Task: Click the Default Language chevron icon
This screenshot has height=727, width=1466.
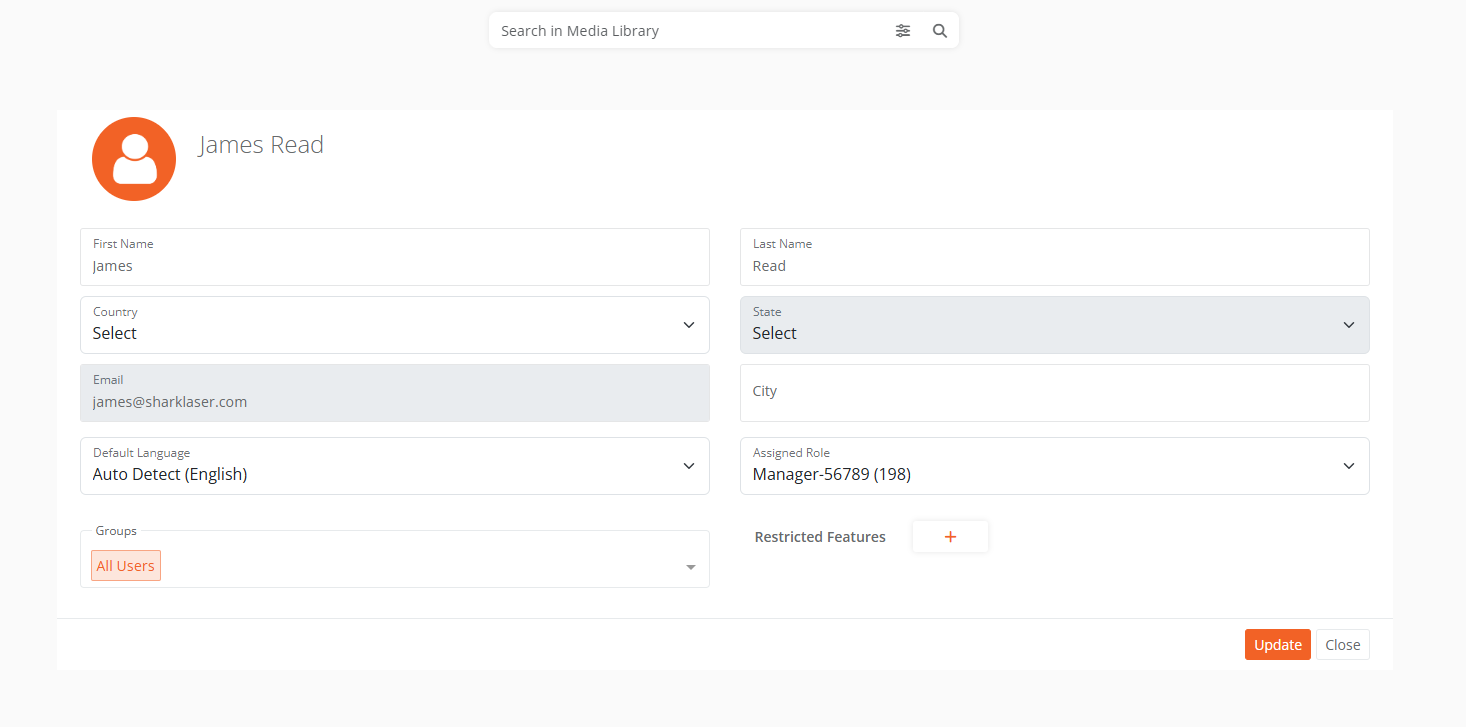Action: coord(688,466)
